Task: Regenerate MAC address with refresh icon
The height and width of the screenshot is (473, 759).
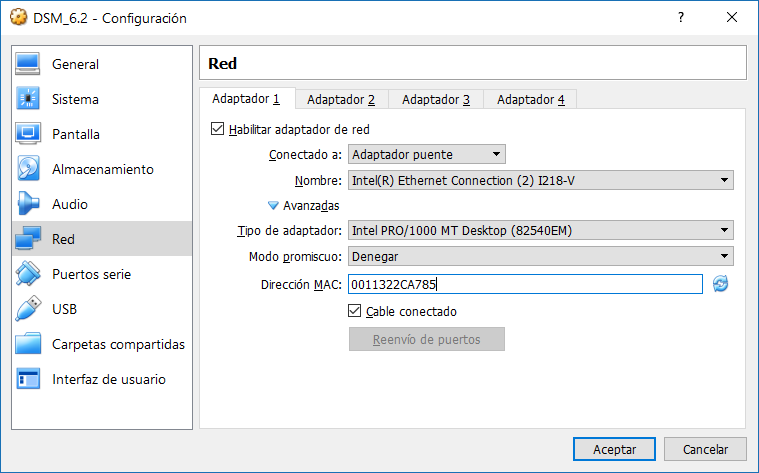Action: 720,284
